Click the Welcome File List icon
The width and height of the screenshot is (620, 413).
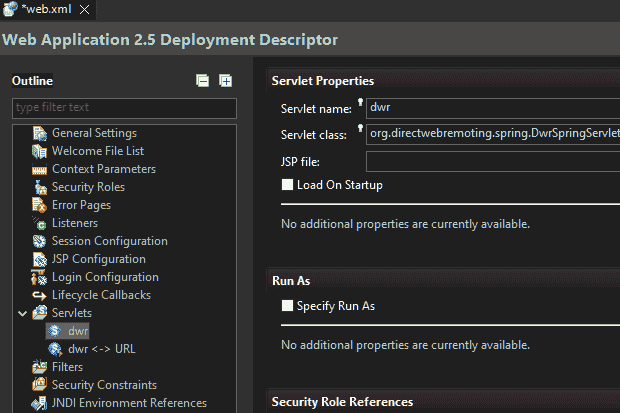[40, 151]
